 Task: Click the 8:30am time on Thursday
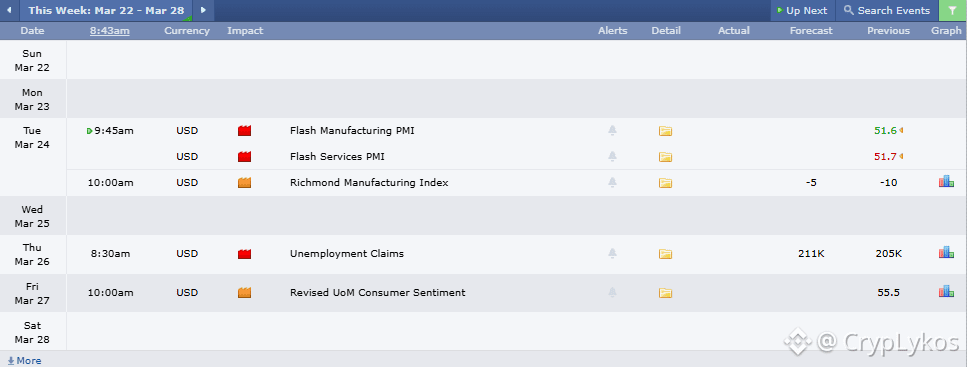[110, 254]
